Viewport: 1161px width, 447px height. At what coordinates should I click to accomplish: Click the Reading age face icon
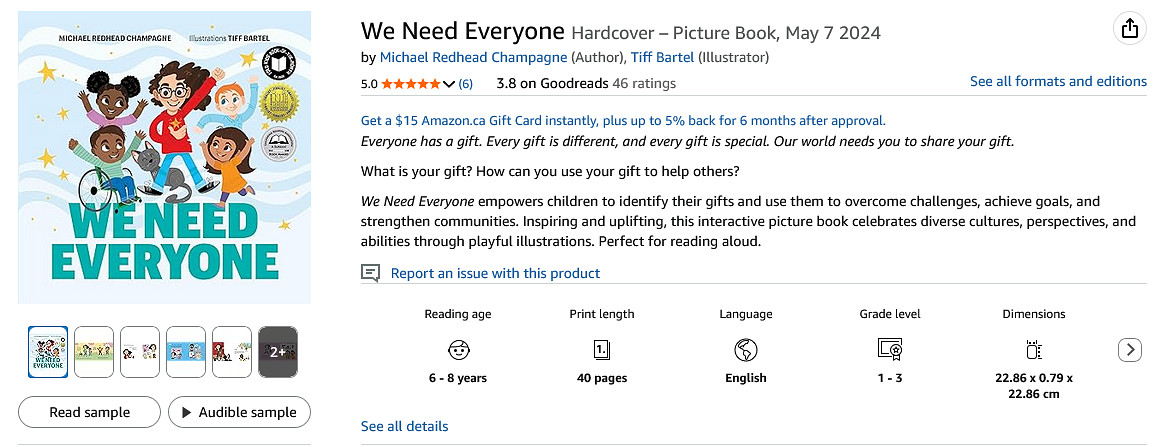click(458, 350)
